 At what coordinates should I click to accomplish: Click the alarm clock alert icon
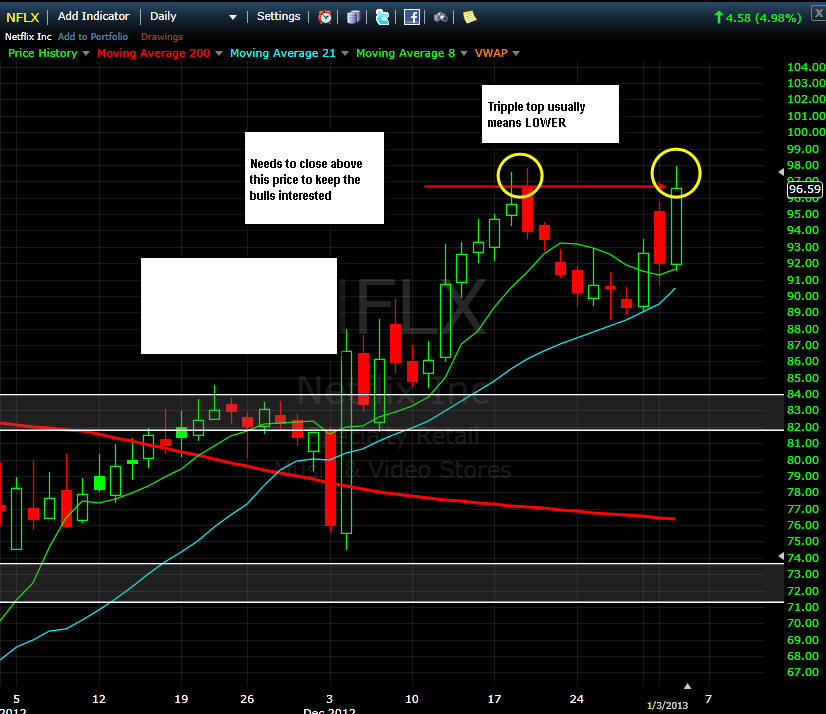click(325, 17)
